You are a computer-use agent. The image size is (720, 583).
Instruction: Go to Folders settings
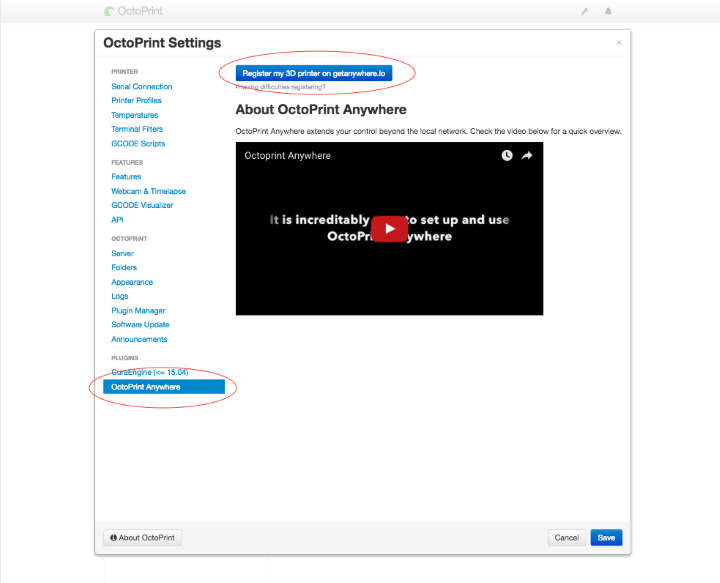tap(124, 267)
